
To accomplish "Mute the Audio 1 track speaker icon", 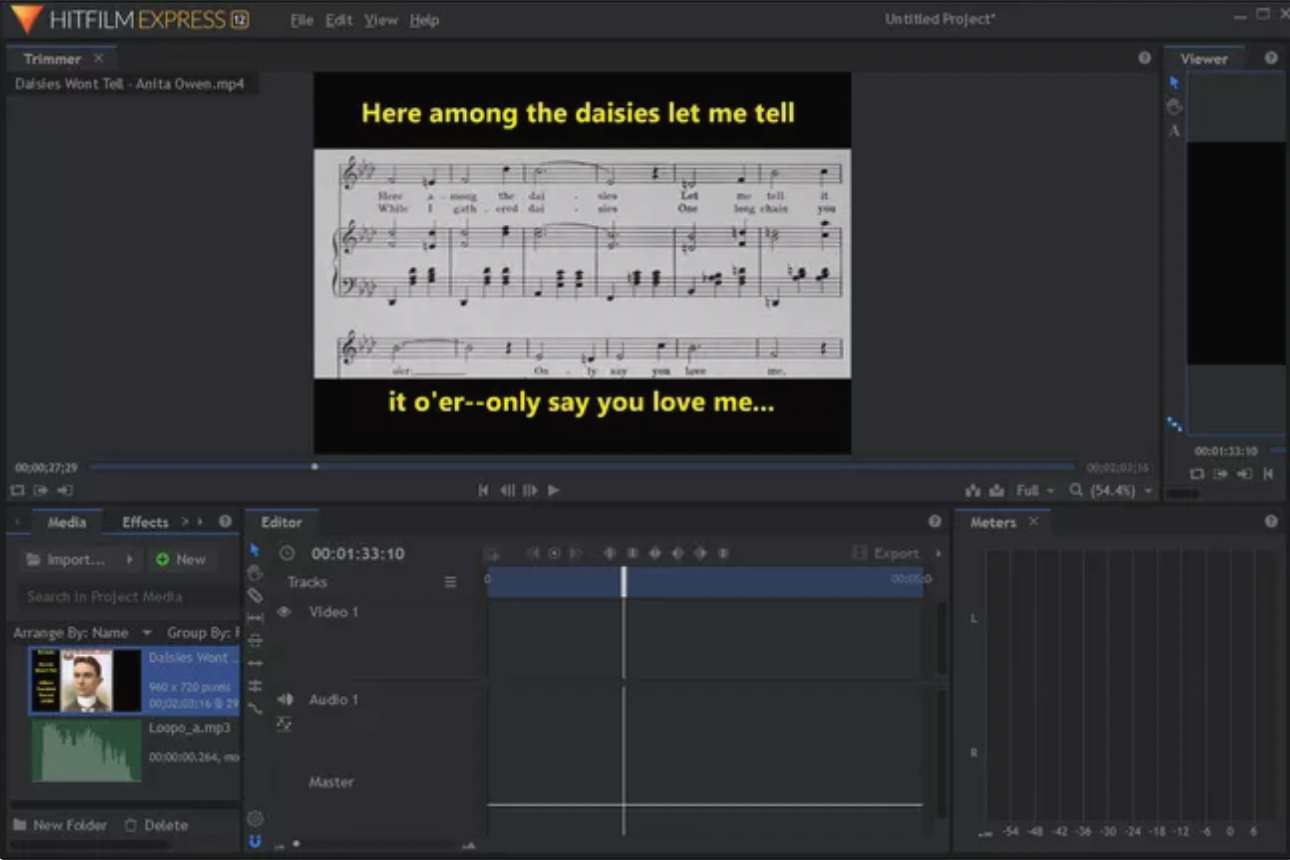I will [284, 699].
